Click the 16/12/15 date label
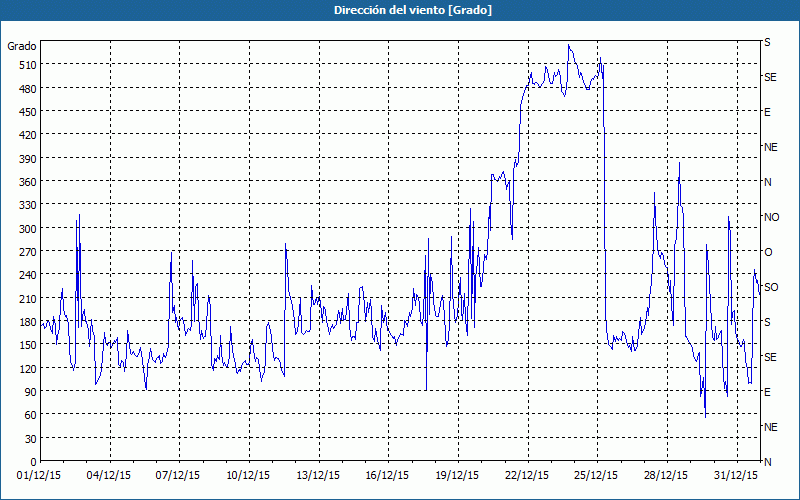 387,476
